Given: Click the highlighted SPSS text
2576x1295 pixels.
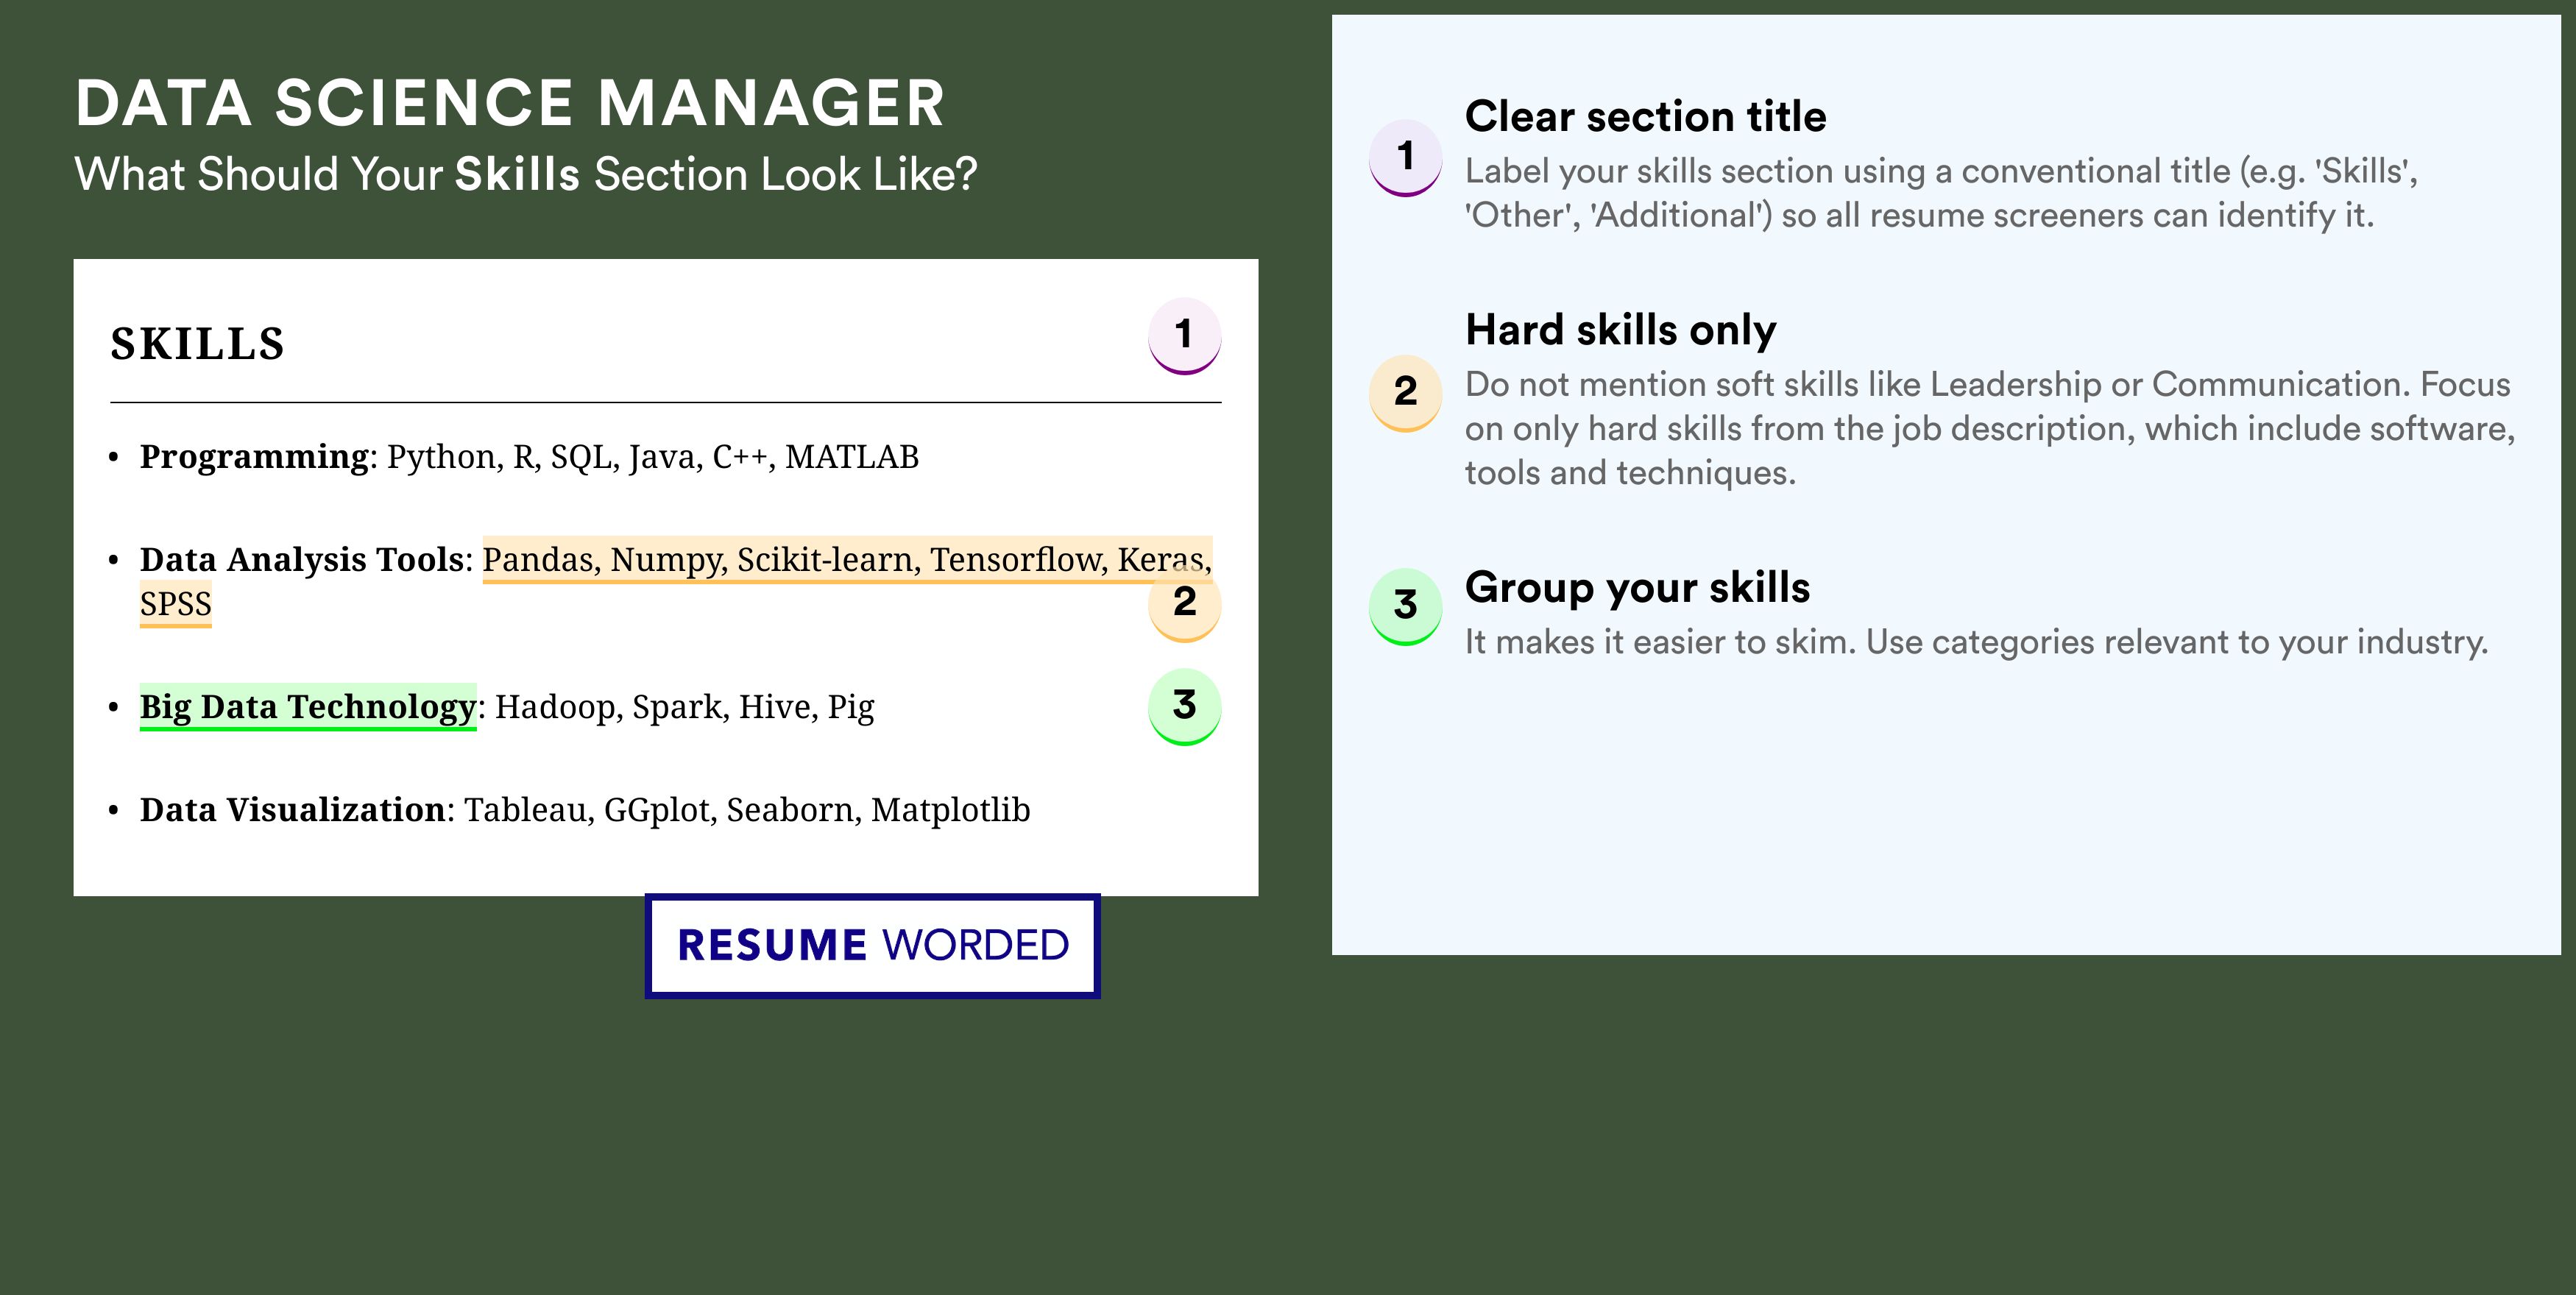Looking at the screenshot, I should pos(176,604).
